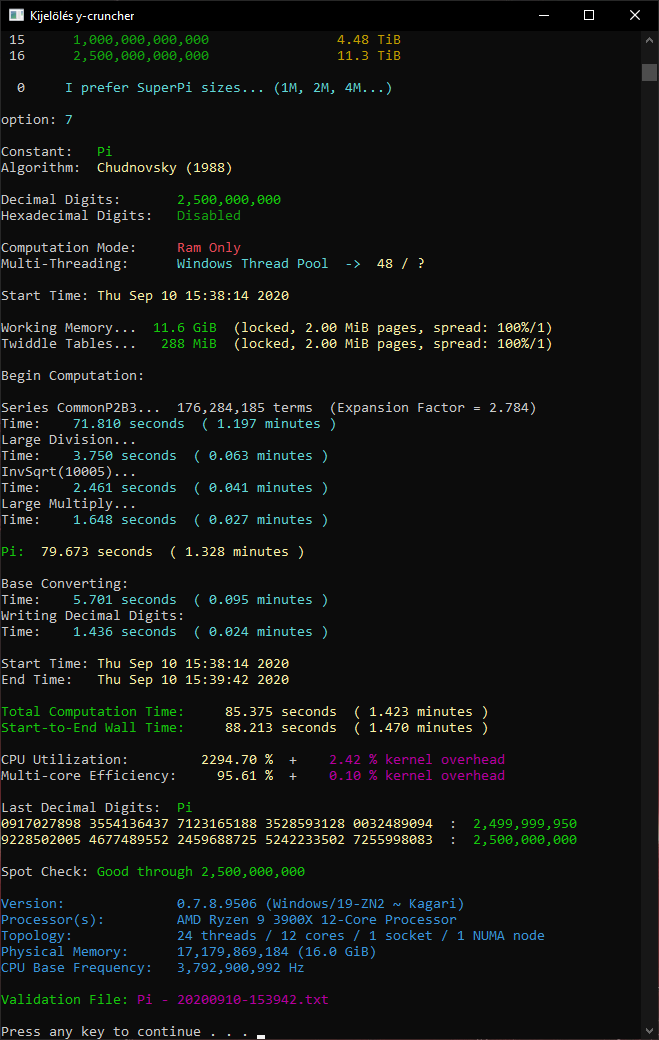Image resolution: width=659 pixels, height=1040 pixels.
Task: Click the '2,500,000,000,000' option 16 value
Action: click(141, 56)
